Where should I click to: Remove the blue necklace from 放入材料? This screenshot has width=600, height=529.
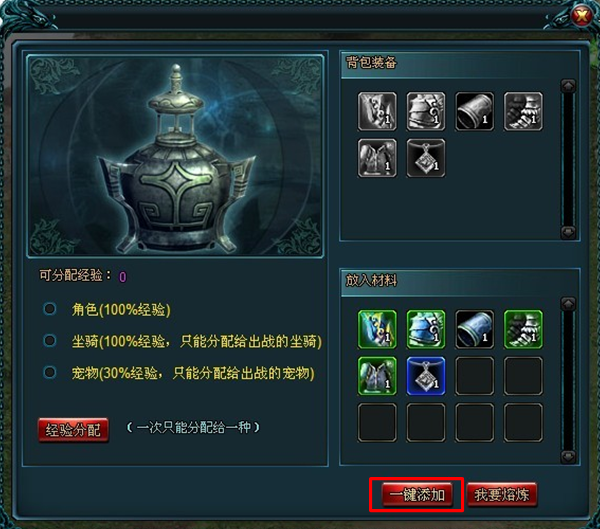point(426,376)
